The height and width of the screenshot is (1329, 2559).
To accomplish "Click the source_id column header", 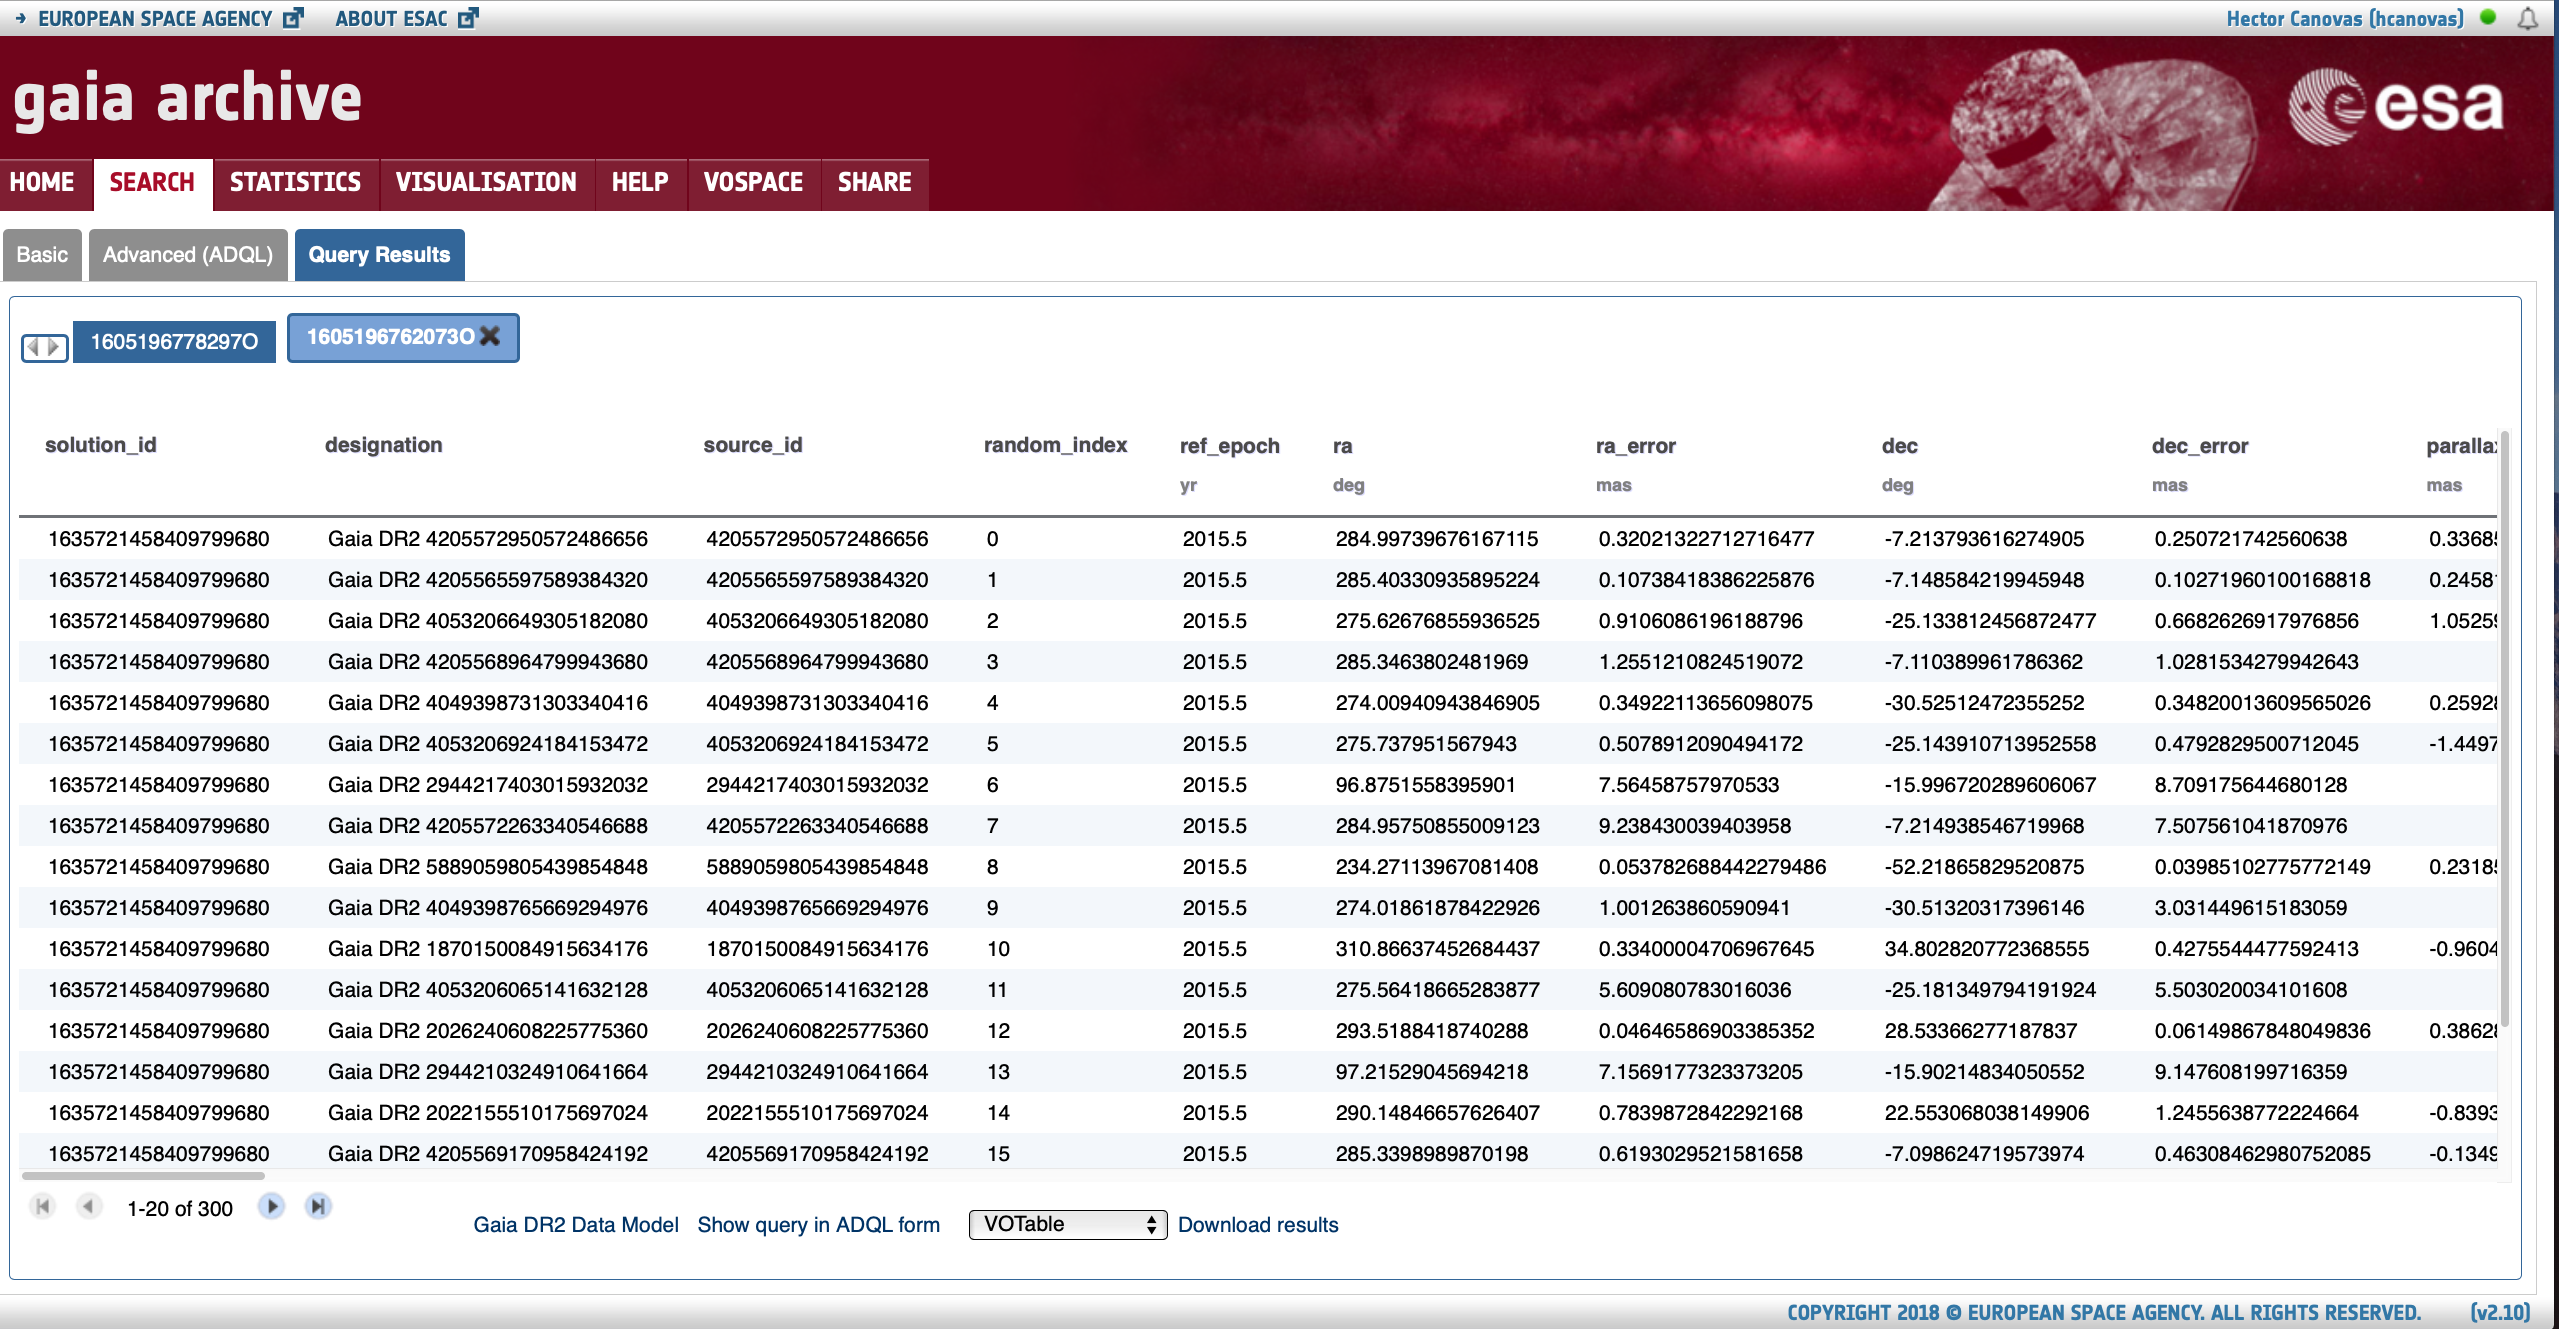I will (753, 445).
